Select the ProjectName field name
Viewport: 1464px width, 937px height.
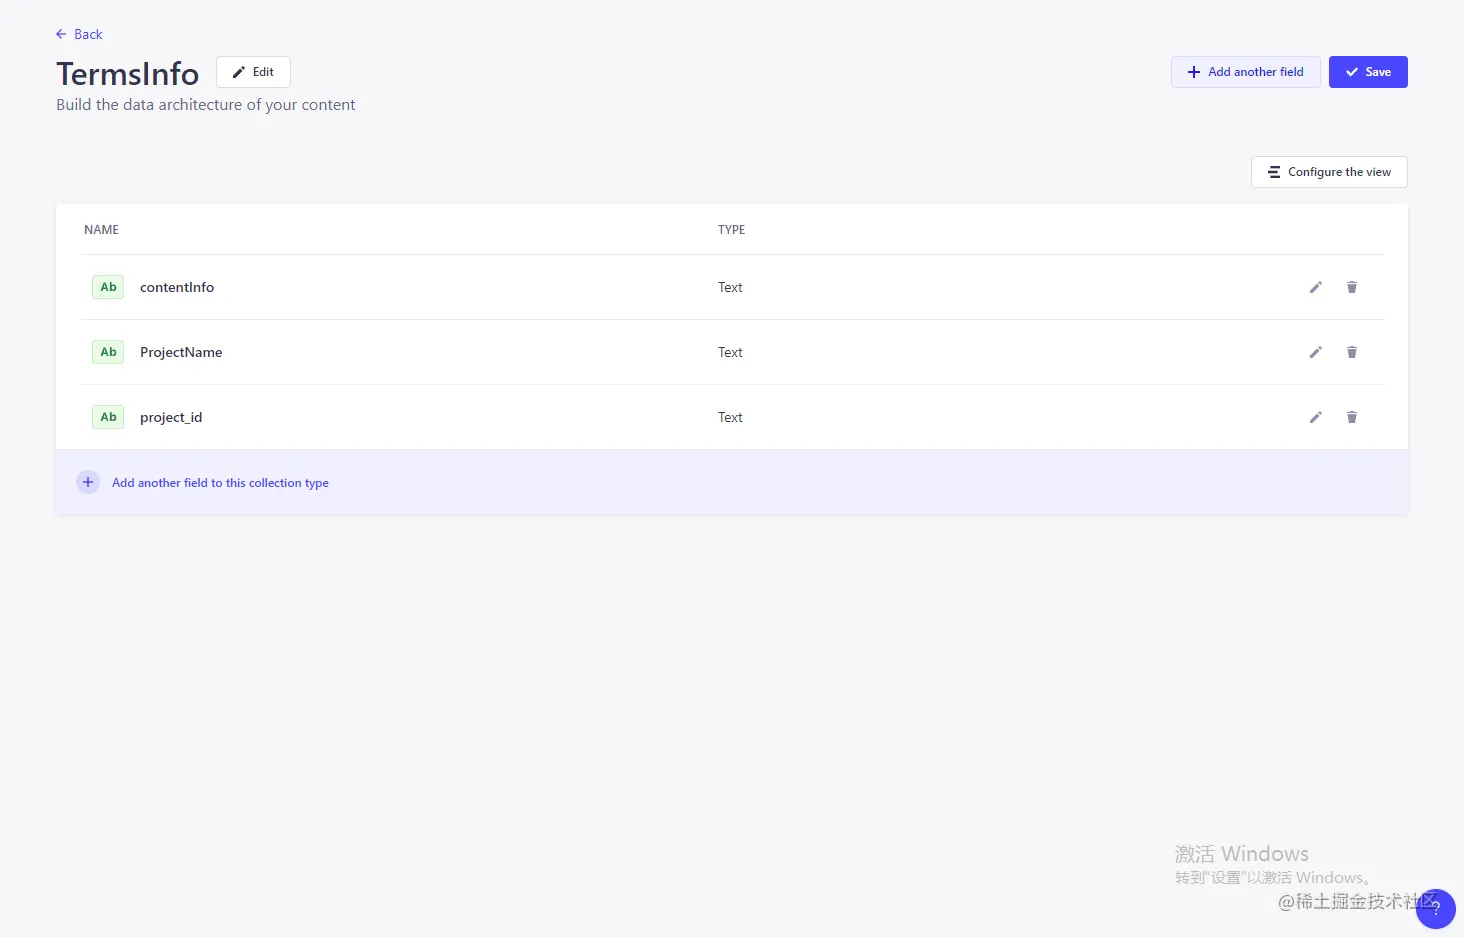coord(181,352)
